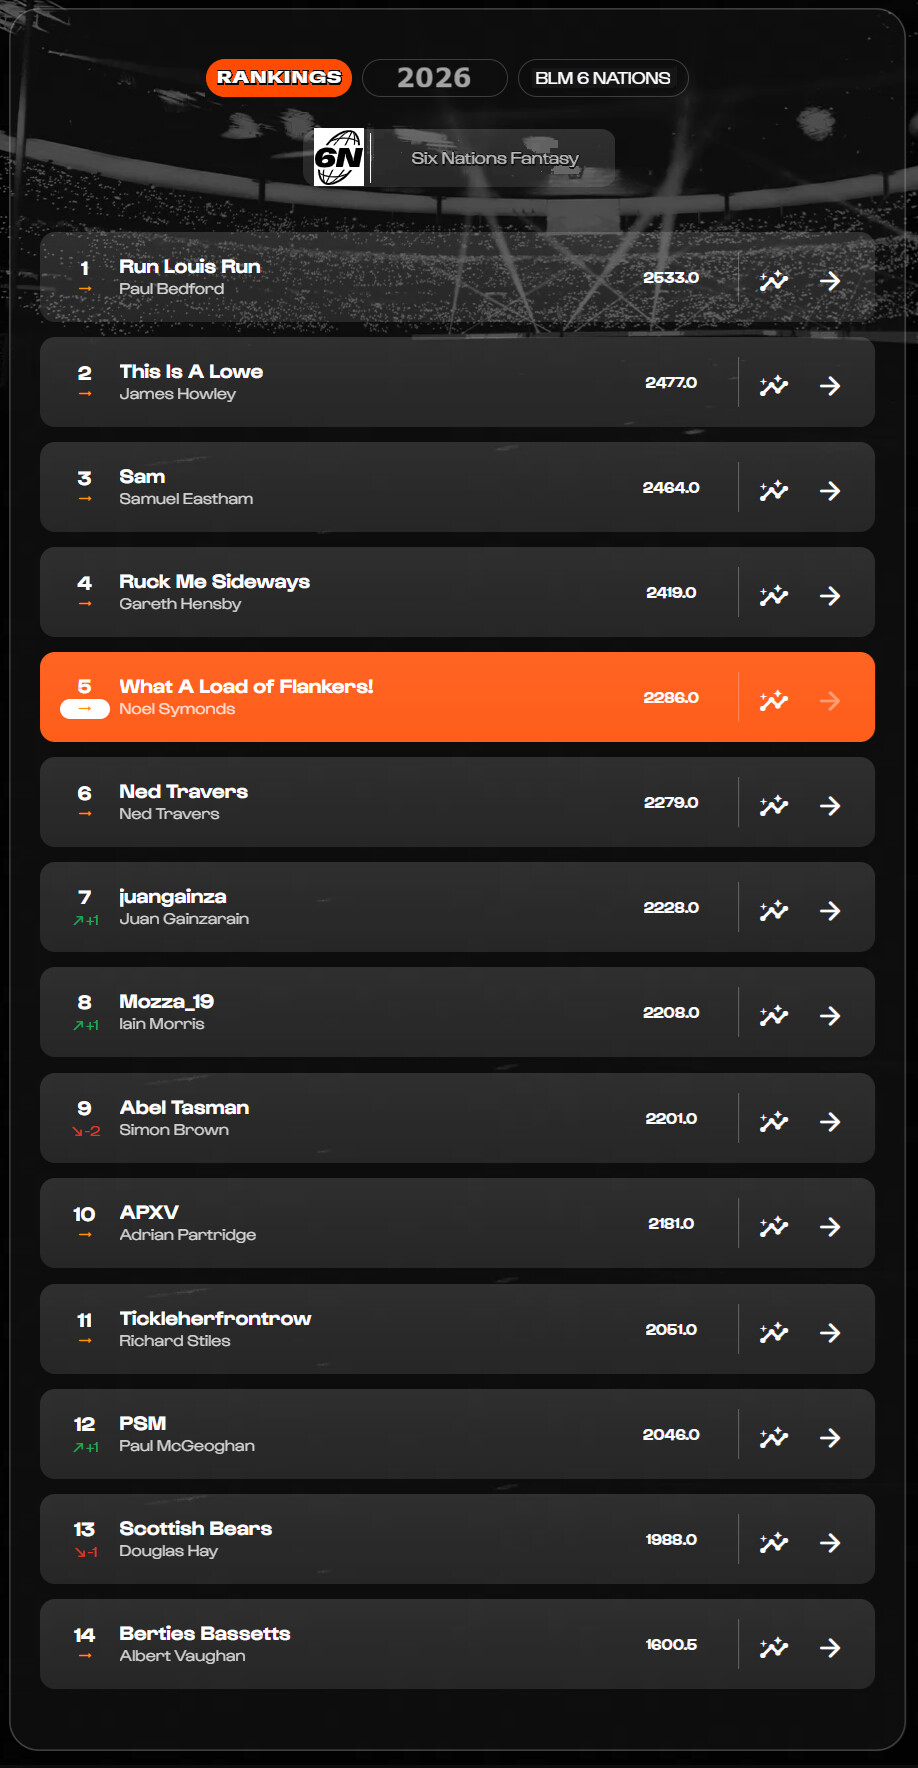Image resolution: width=918 pixels, height=1768 pixels.
Task: Select the Berties Bassetts team name
Action: pos(205,1633)
